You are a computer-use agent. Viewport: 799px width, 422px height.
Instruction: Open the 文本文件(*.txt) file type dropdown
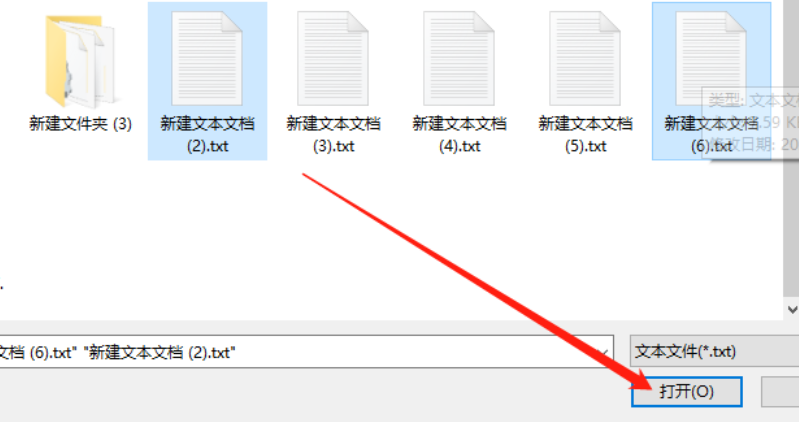(714, 352)
